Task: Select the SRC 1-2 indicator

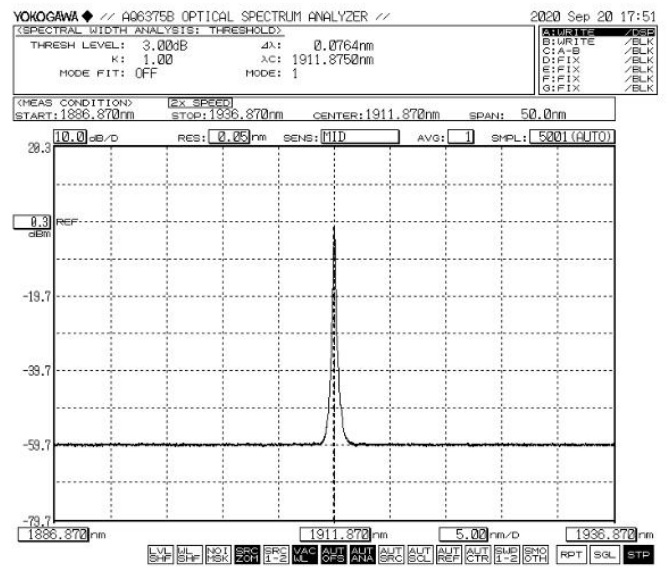Action: (276, 554)
